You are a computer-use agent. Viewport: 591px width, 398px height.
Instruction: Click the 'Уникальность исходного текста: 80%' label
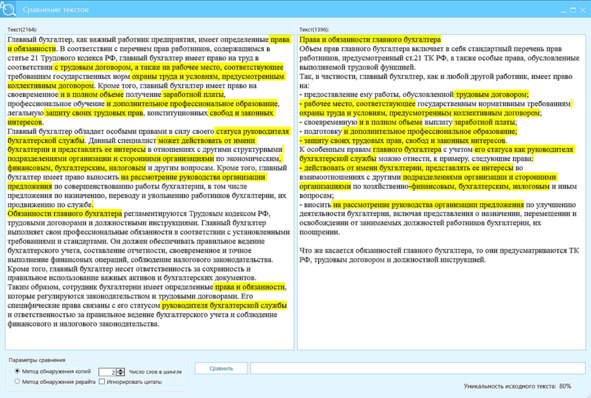[517, 386]
